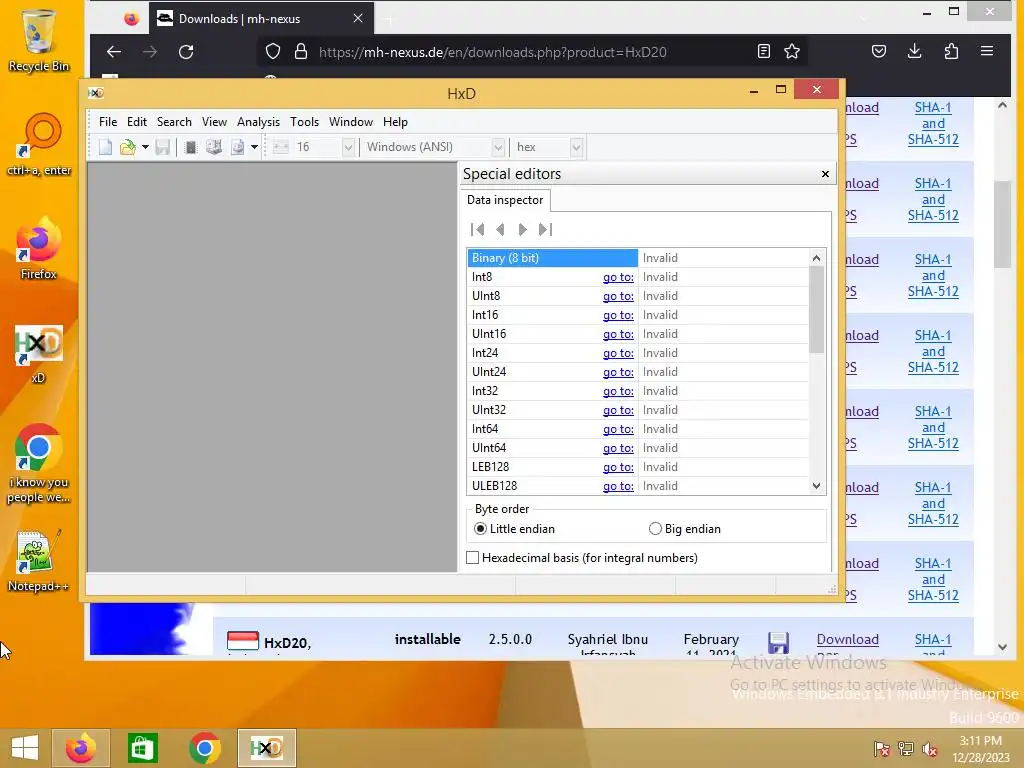
Task: Click the Open file folder icon
Action: tap(127, 147)
